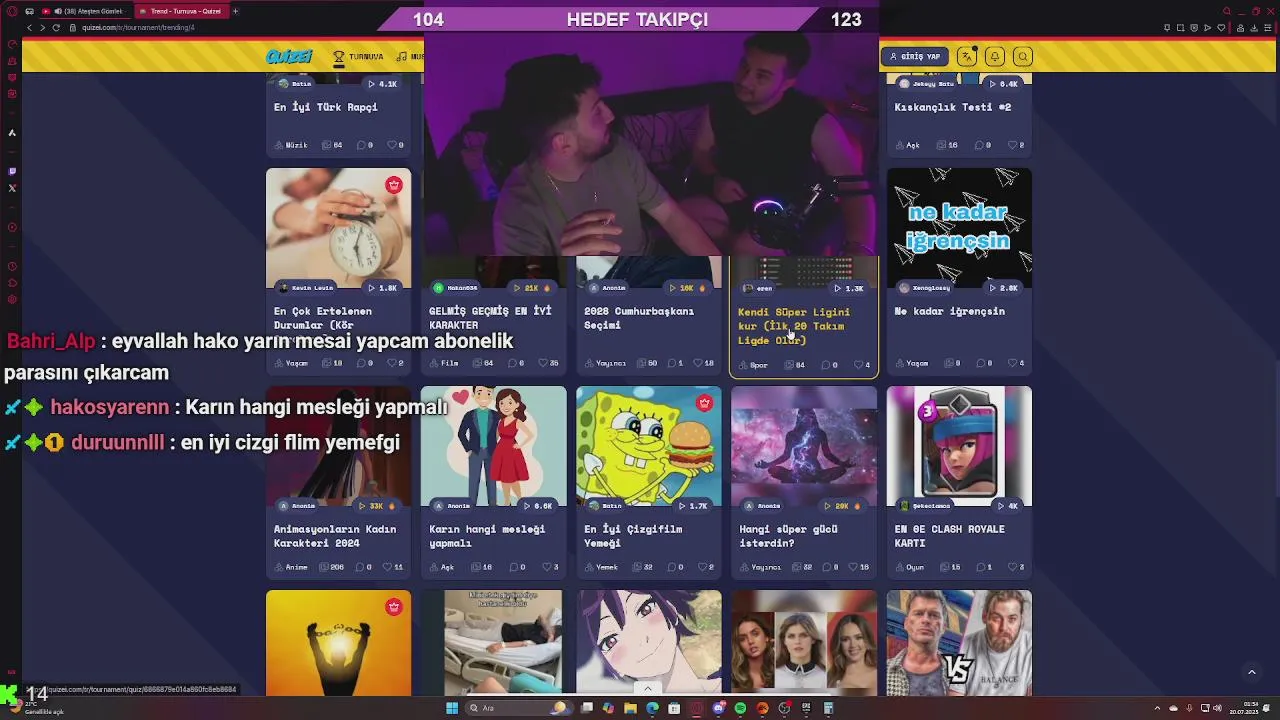Click the red badge on the alarm clock thumbnail

[394, 185]
